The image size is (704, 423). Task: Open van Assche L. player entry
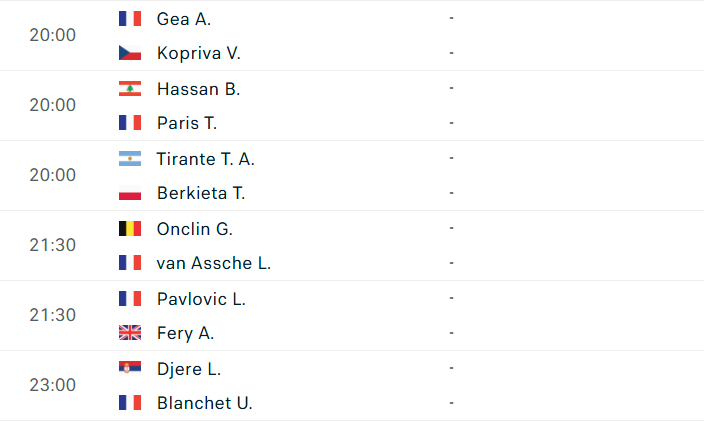pyautogui.click(x=214, y=263)
